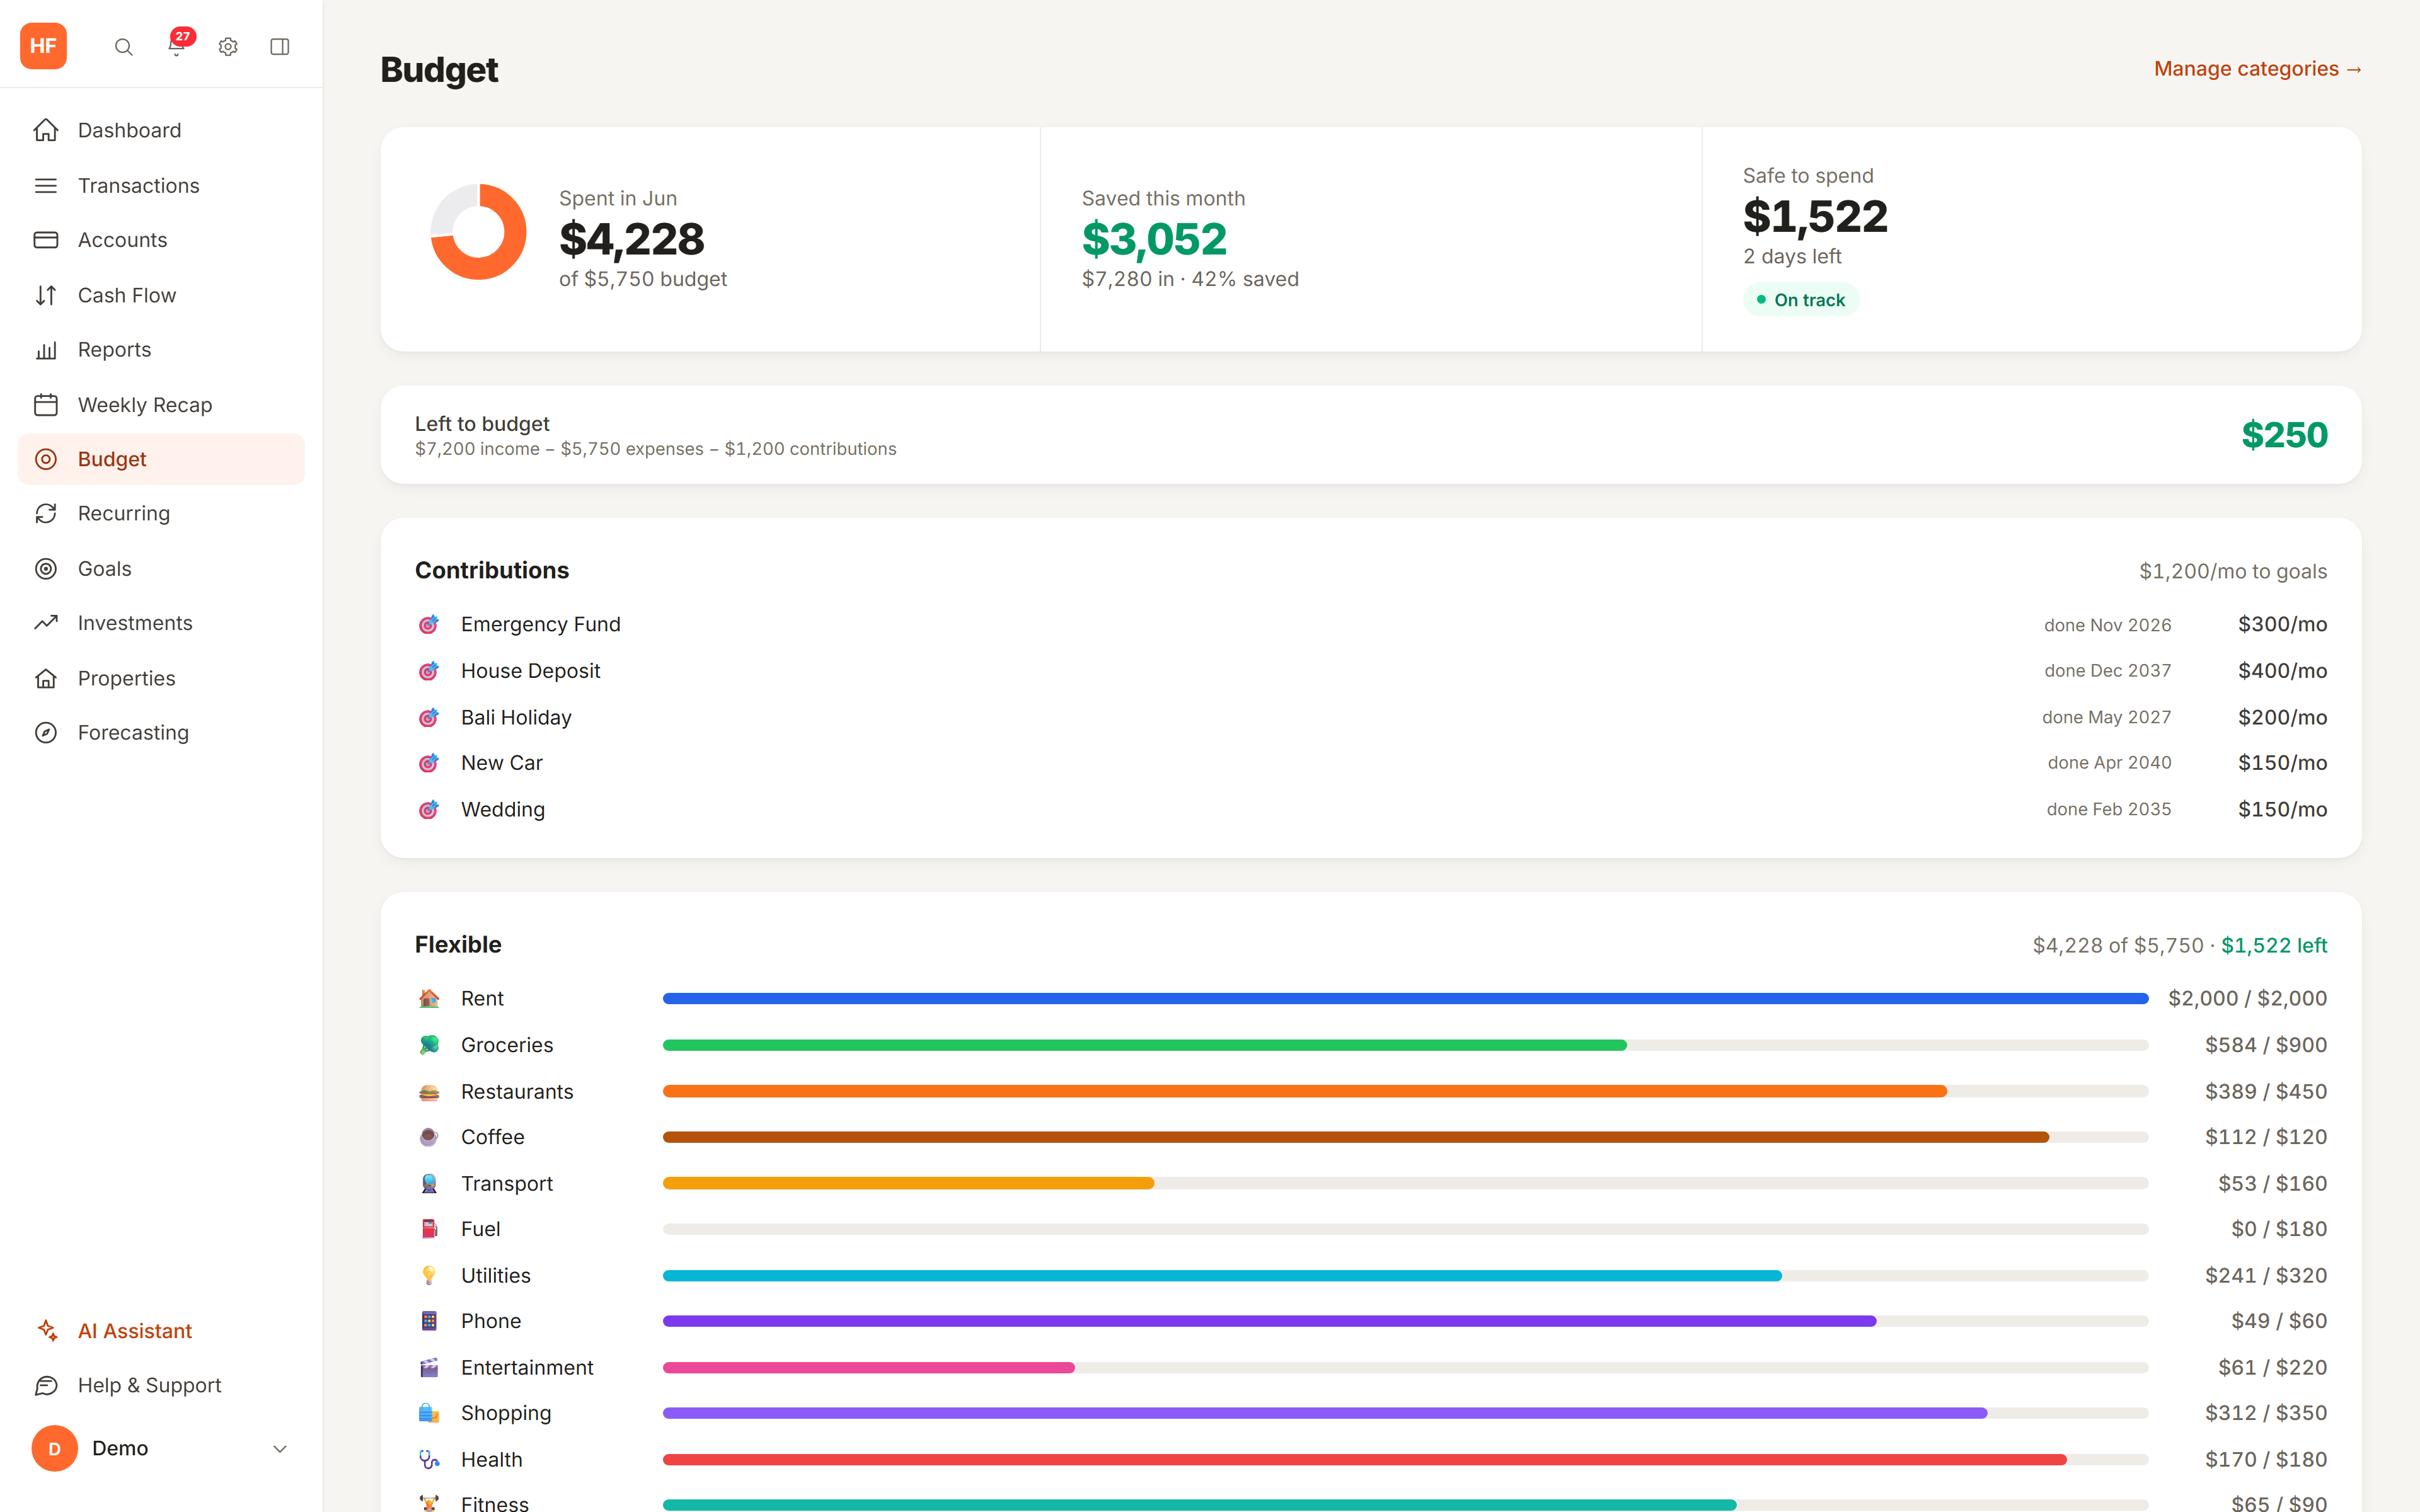The width and height of the screenshot is (2420, 1512).
Task: Click the Rent budget progress bar
Action: (x=1405, y=999)
